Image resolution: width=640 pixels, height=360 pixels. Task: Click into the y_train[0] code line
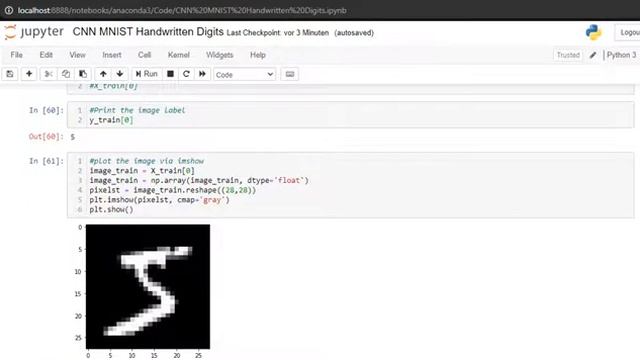click(111, 120)
